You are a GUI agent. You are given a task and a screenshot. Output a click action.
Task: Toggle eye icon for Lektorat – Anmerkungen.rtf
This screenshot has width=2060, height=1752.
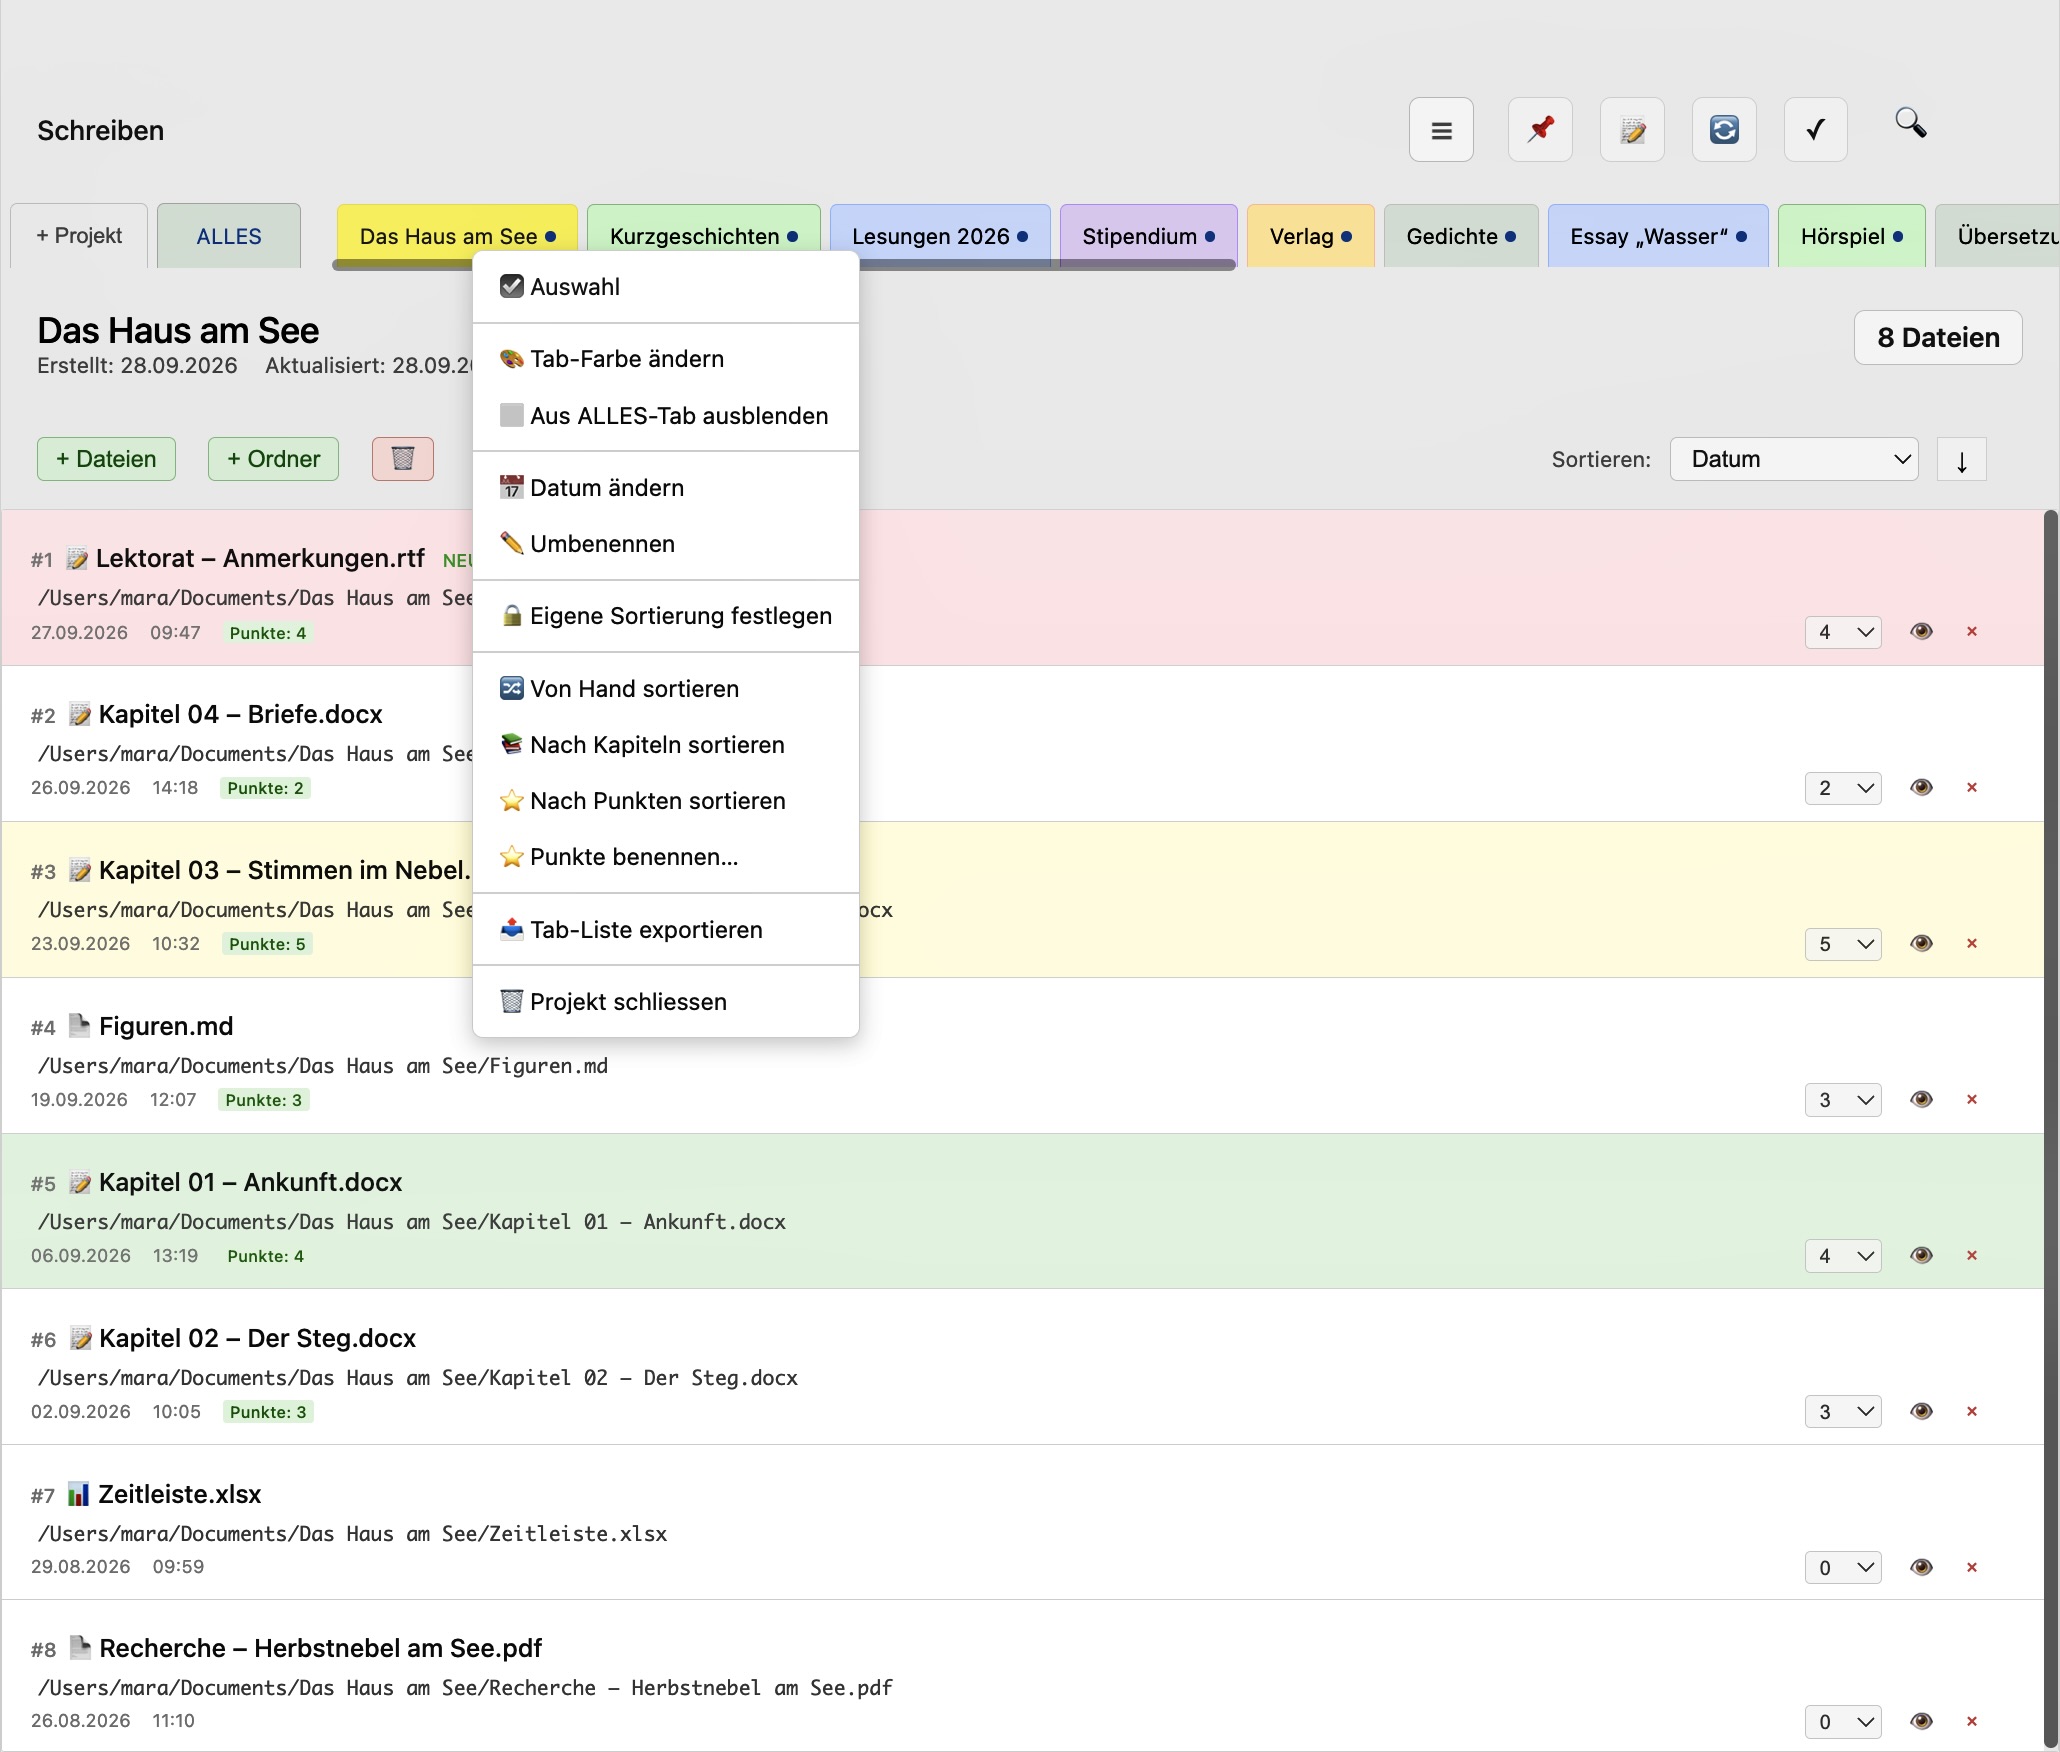1921,631
